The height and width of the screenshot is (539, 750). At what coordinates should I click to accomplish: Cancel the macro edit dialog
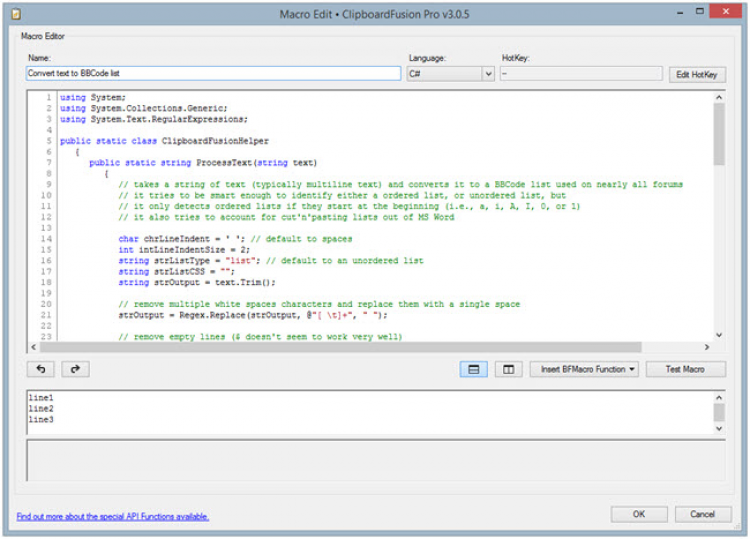point(702,514)
